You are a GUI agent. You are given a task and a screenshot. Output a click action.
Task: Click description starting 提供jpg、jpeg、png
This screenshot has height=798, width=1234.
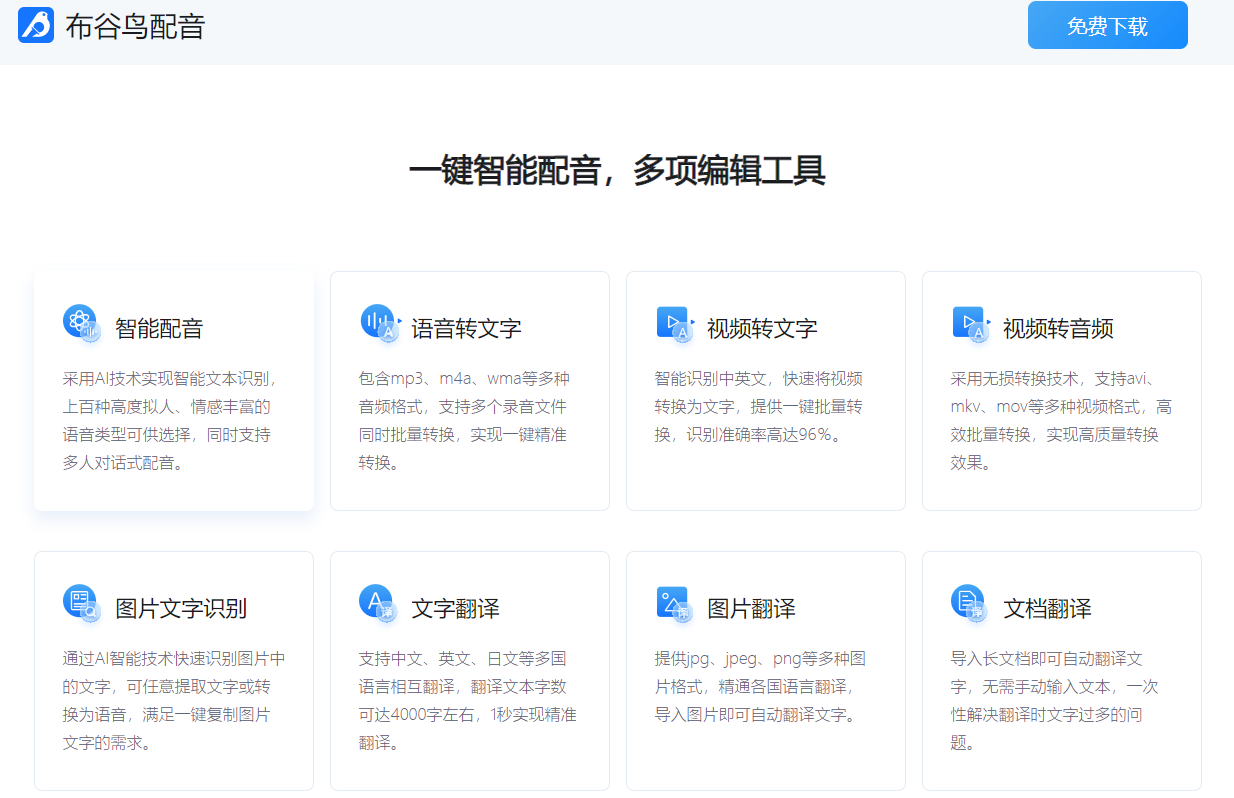pyautogui.click(x=760, y=687)
